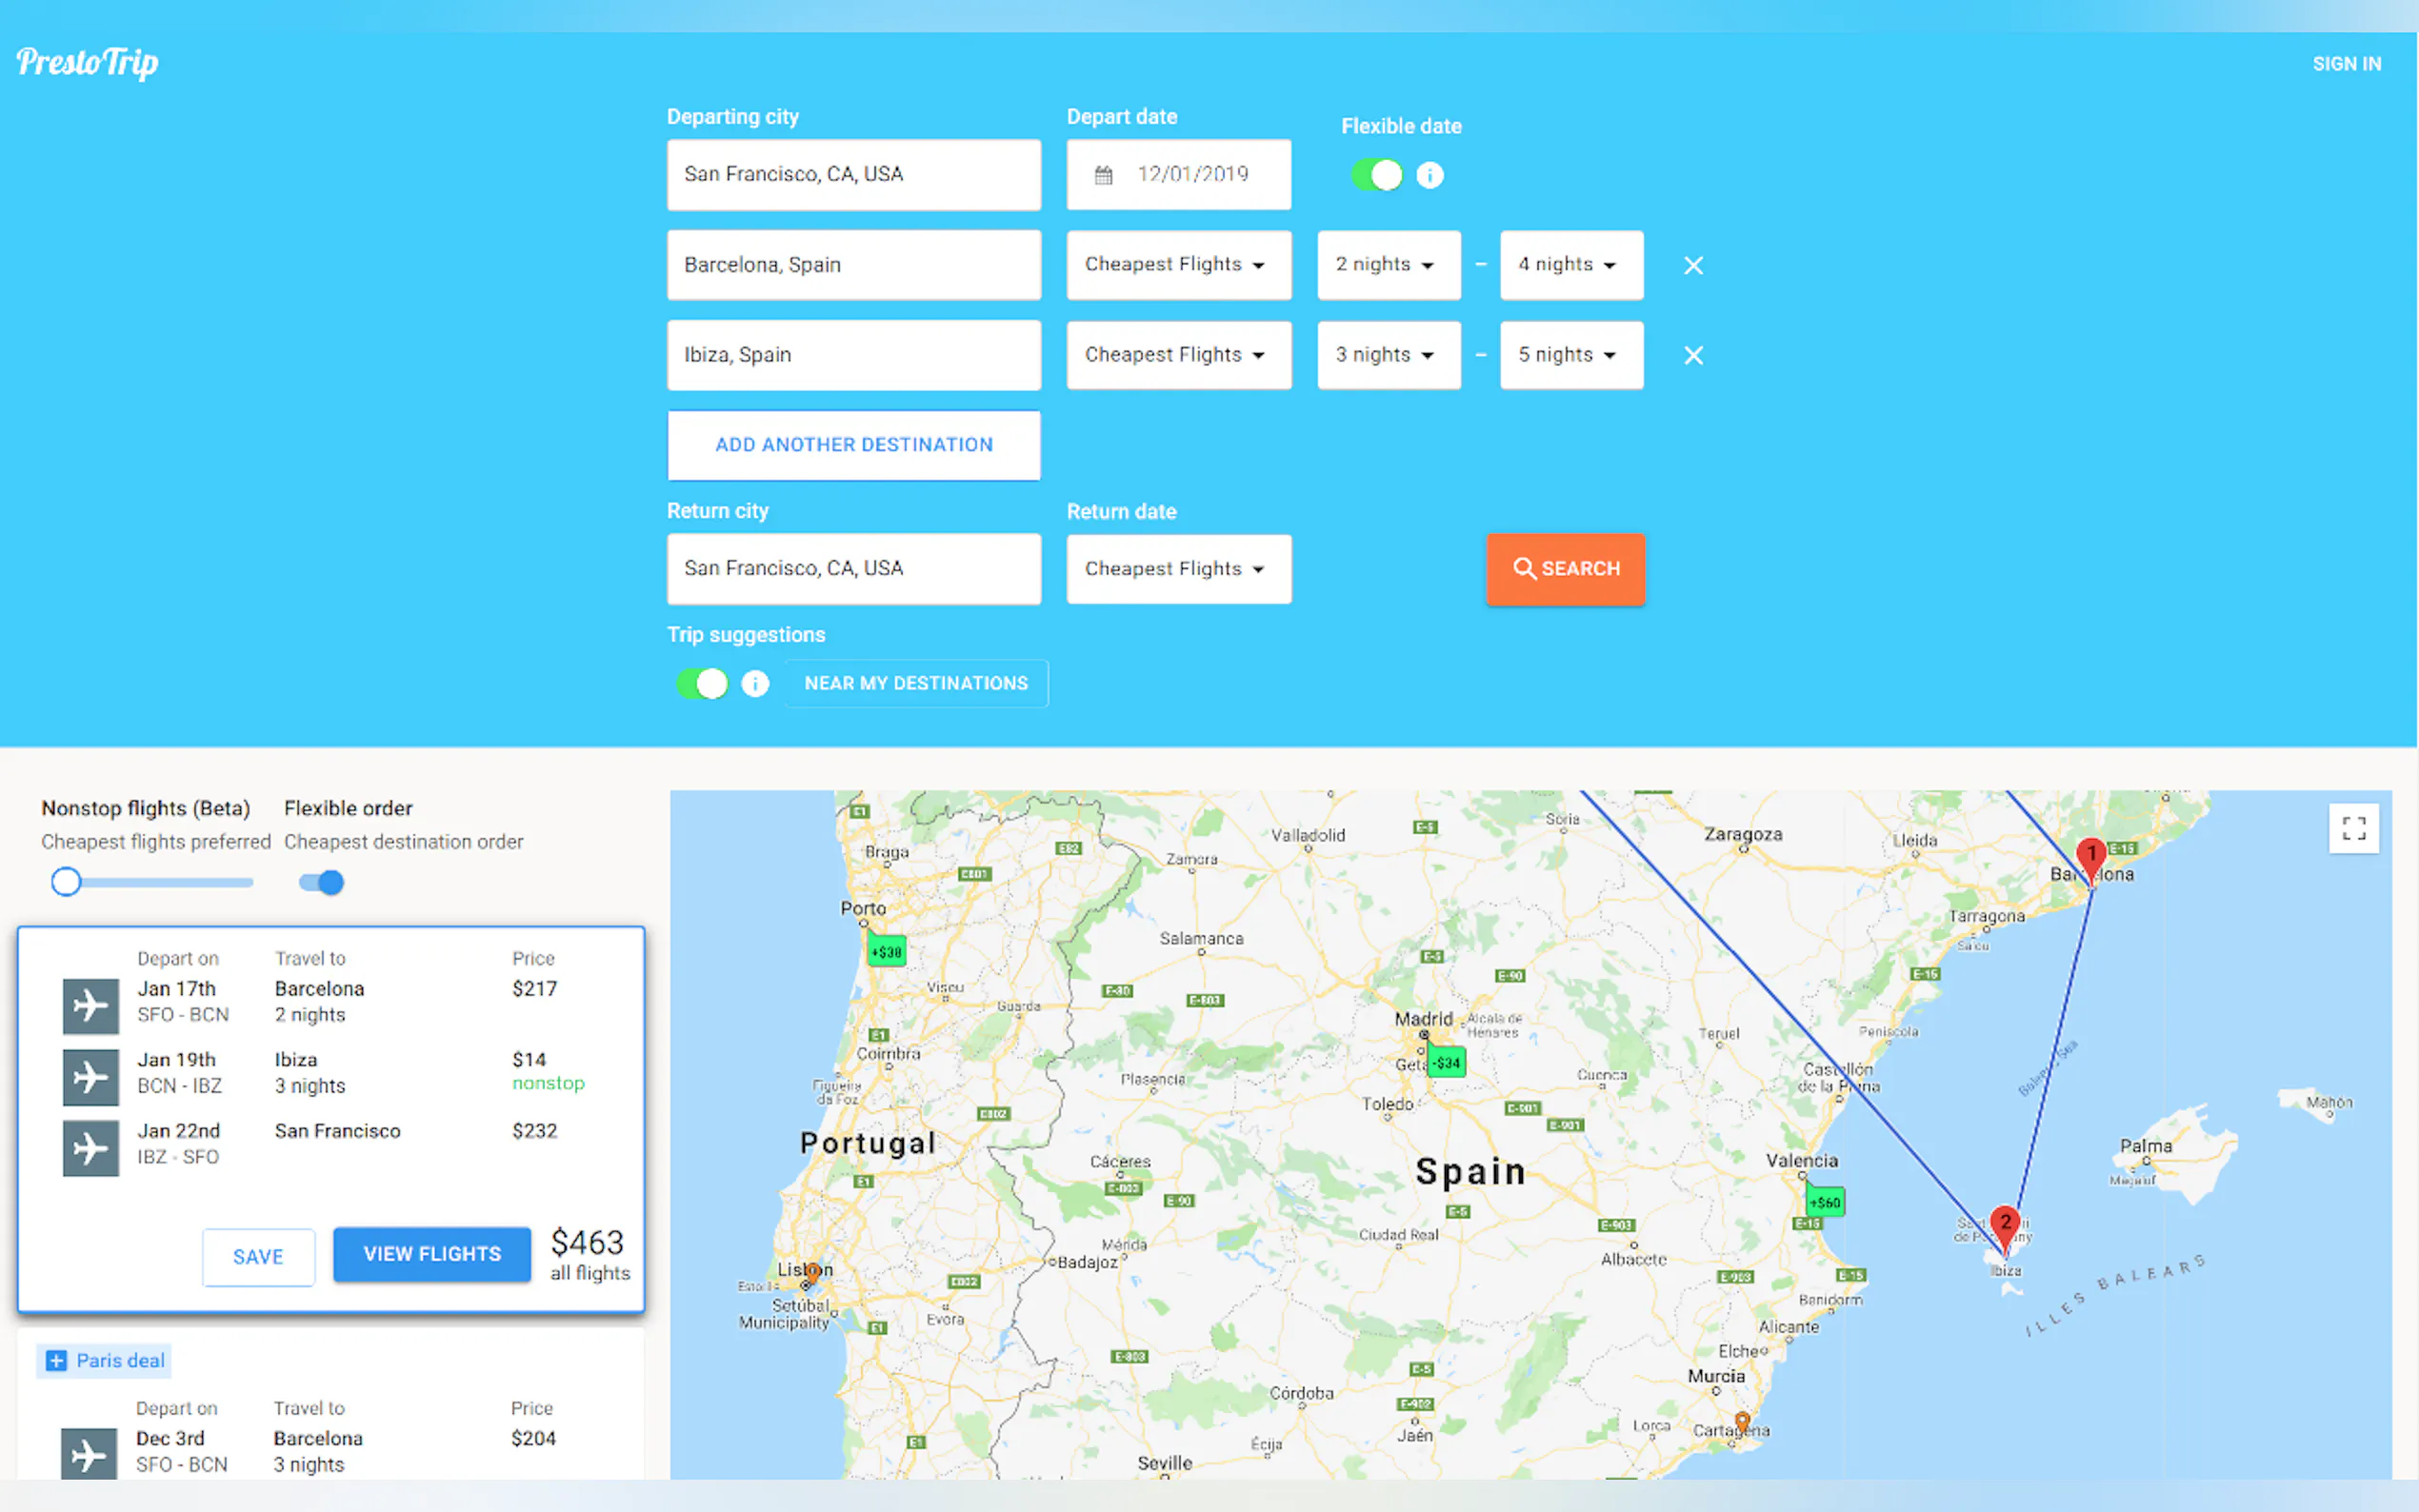Viewport: 2419px width, 1512px height.
Task: Click the +$60 price tag near Valencia
Action: (x=1825, y=1202)
